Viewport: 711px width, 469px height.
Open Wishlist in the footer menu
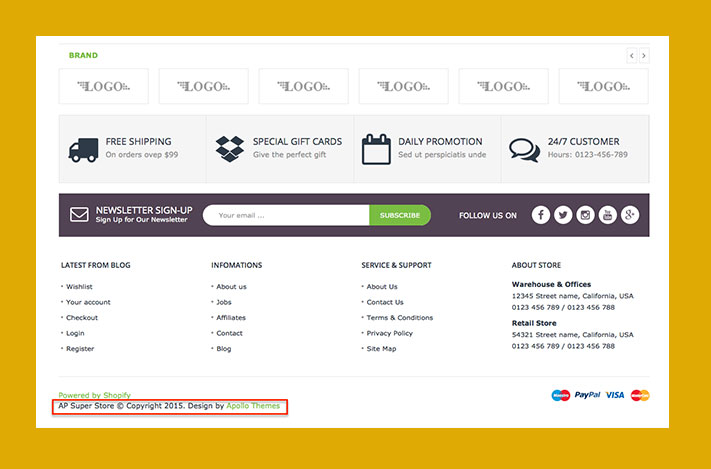[79, 287]
